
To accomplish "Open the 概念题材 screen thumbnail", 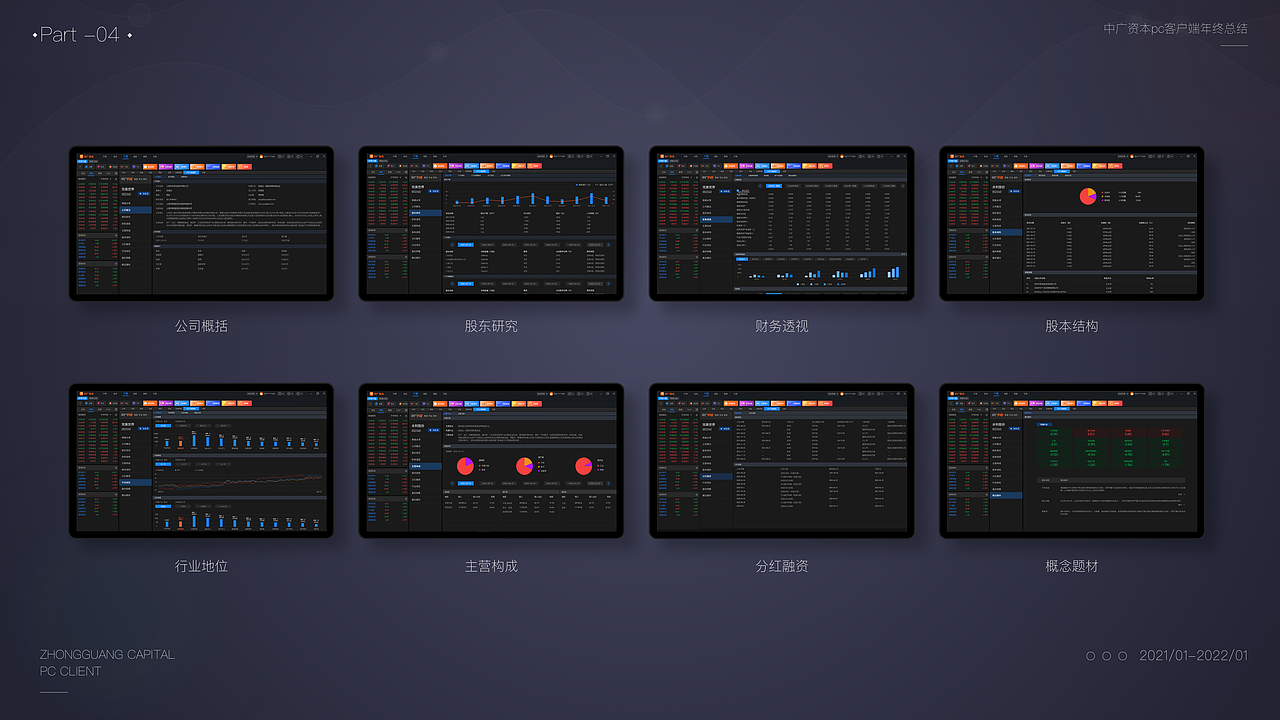I will (x=1071, y=461).
